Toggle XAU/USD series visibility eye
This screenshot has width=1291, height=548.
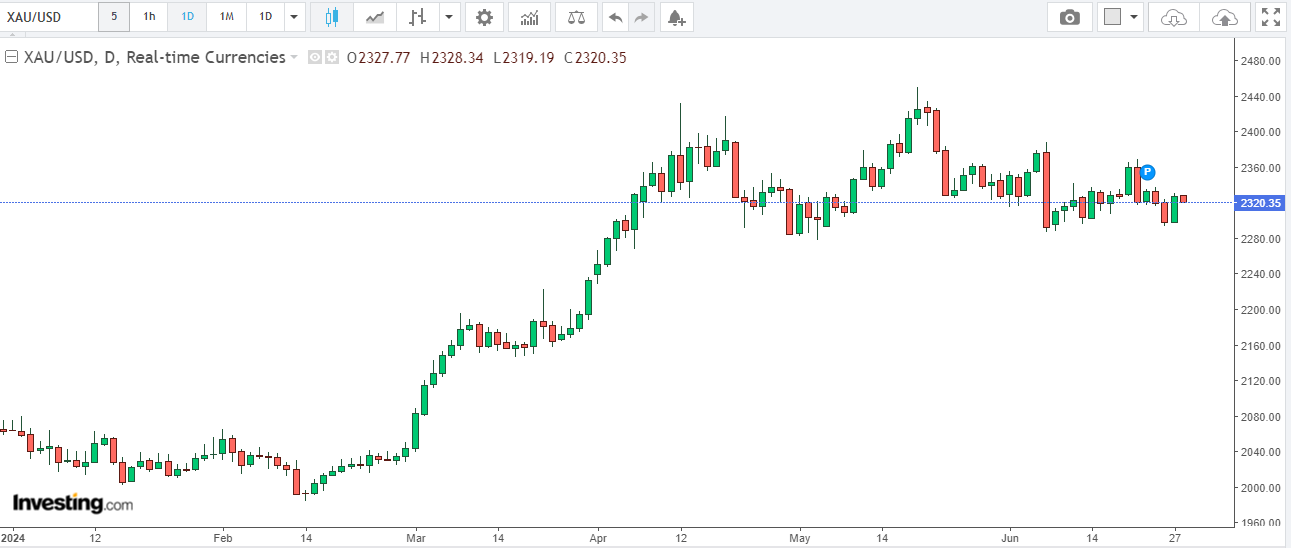click(x=314, y=58)
